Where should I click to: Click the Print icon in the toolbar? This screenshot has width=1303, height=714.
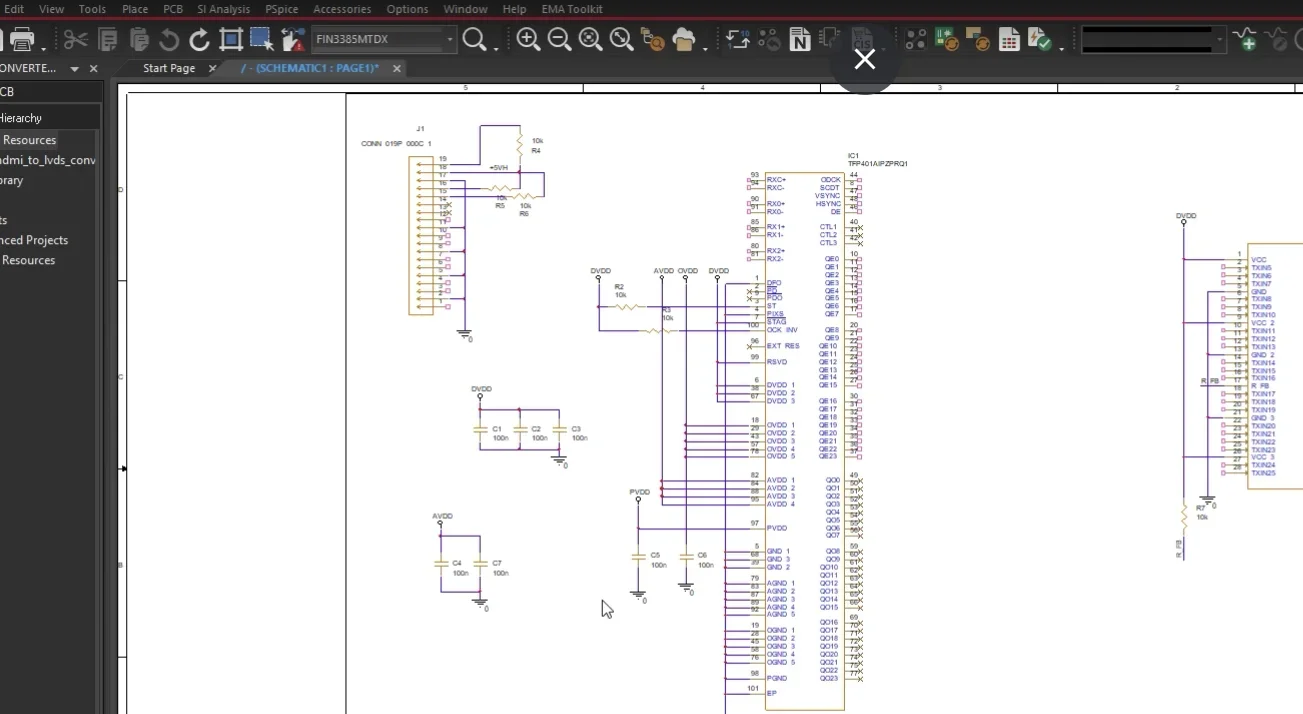(22, 40)
